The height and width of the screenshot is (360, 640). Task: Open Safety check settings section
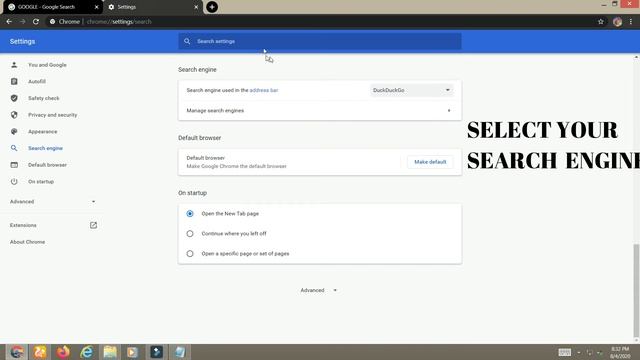44,98
